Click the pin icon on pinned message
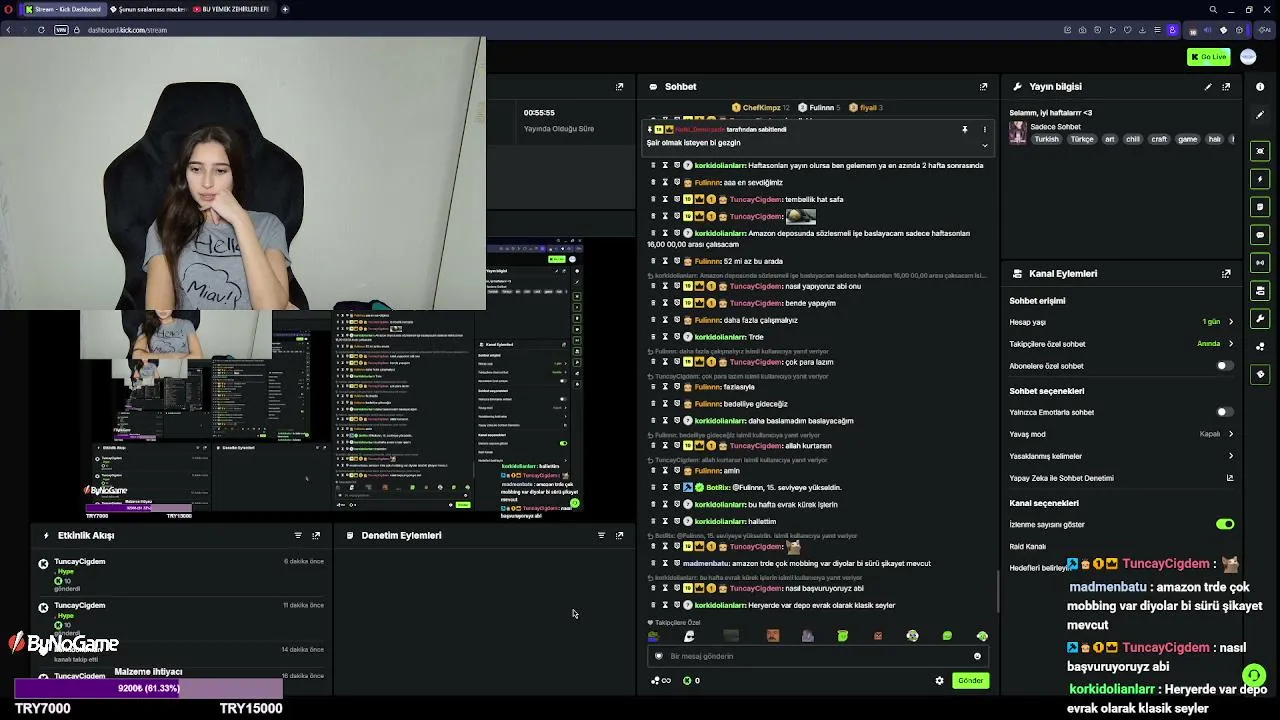The height and width of the screenshot is (720, 1280). coord(964,129)
